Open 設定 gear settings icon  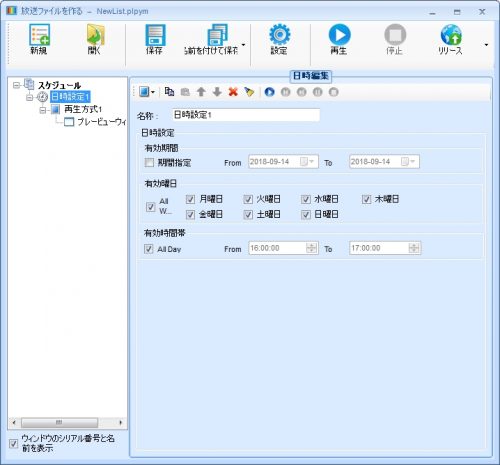pos(279,34)
